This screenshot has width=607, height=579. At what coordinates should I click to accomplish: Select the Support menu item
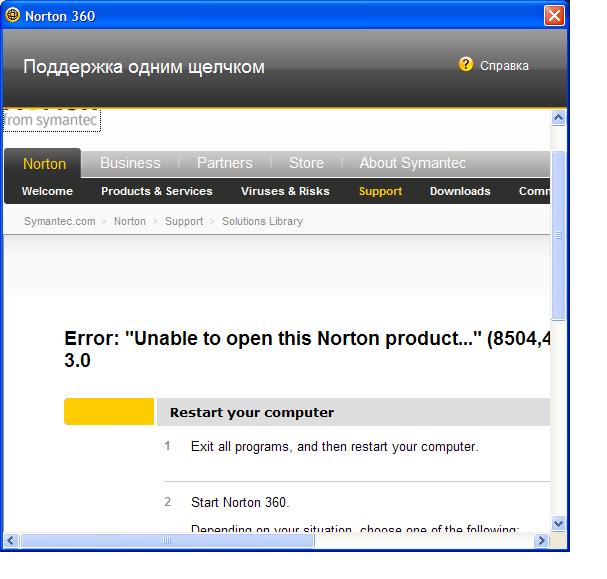click(x=381, y=191)
